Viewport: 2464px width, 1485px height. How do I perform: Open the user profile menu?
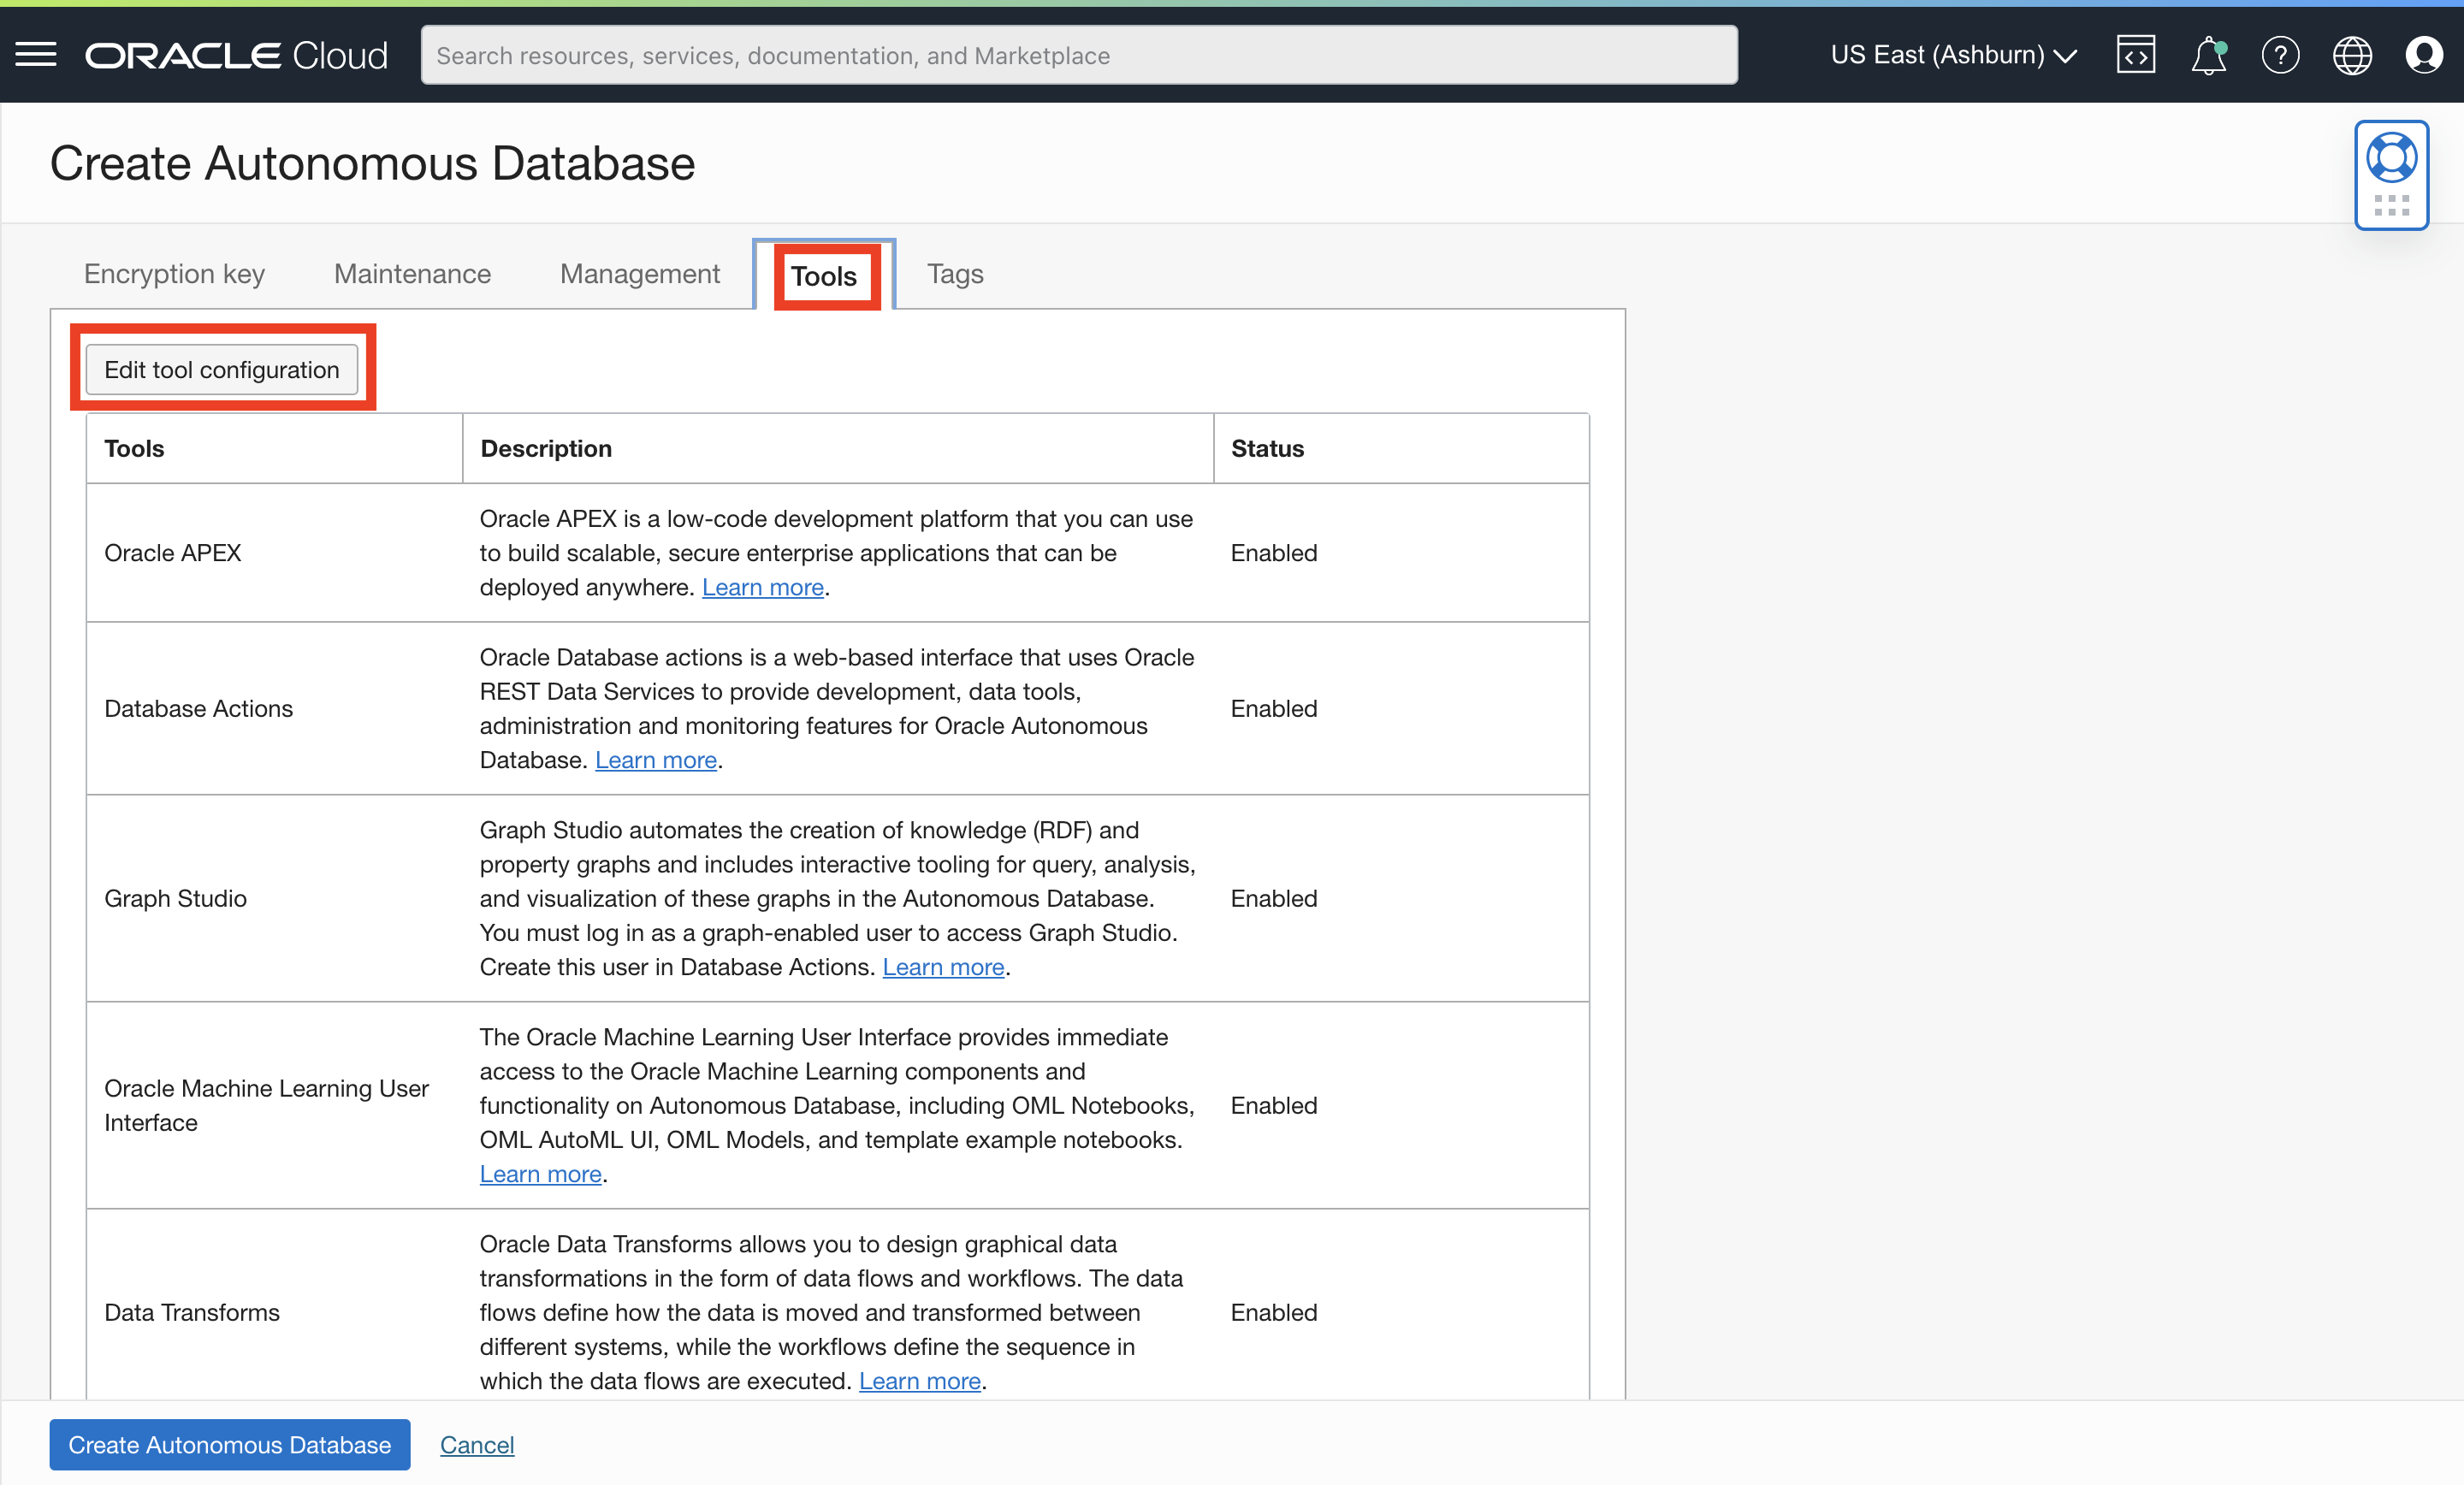2426,55
